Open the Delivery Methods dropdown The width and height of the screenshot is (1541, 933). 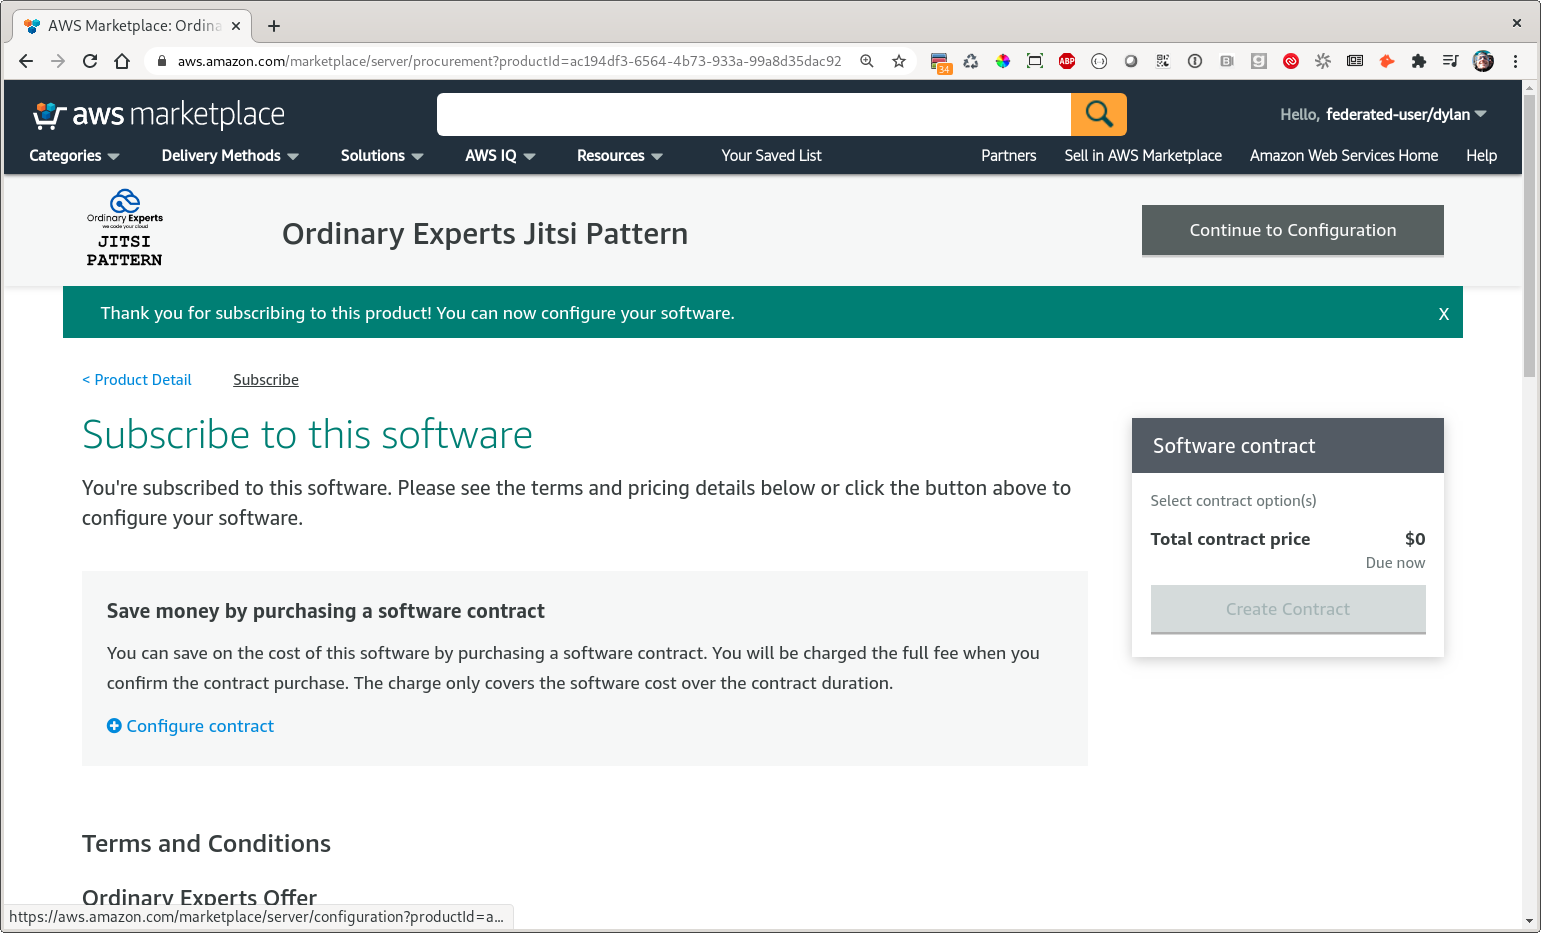pos(230,156)
